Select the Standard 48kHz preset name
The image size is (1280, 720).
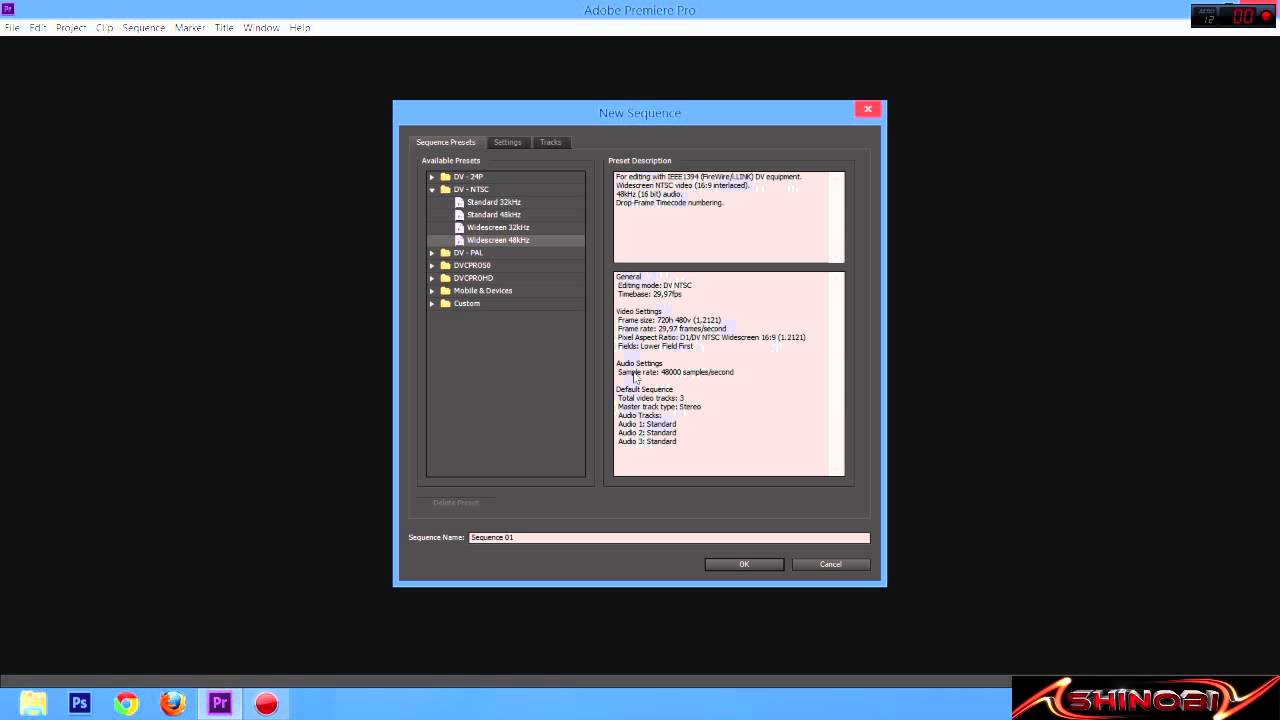[x=494, y=215]
